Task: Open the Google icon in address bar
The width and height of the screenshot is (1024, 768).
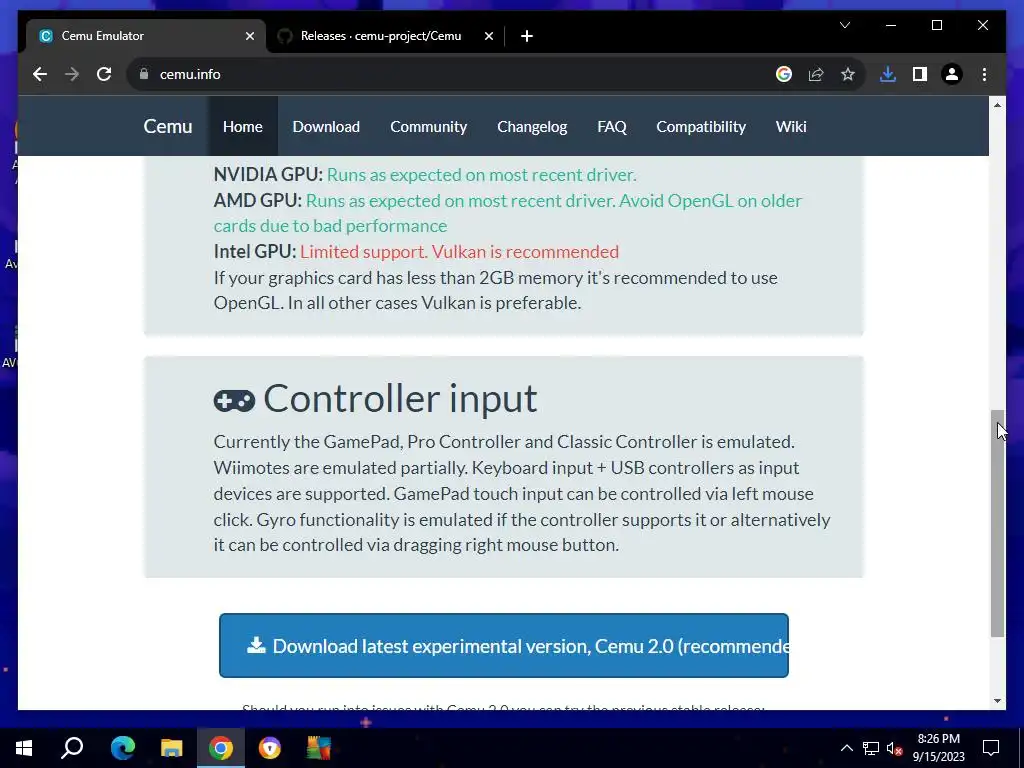Action: pyautogui.click(x=784, y=74)
